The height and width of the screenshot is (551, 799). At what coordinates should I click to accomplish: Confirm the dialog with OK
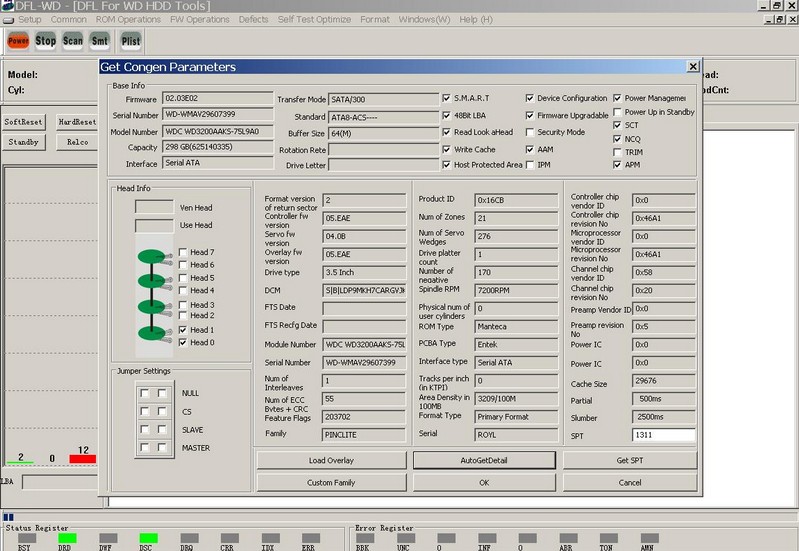coord(484,482)
